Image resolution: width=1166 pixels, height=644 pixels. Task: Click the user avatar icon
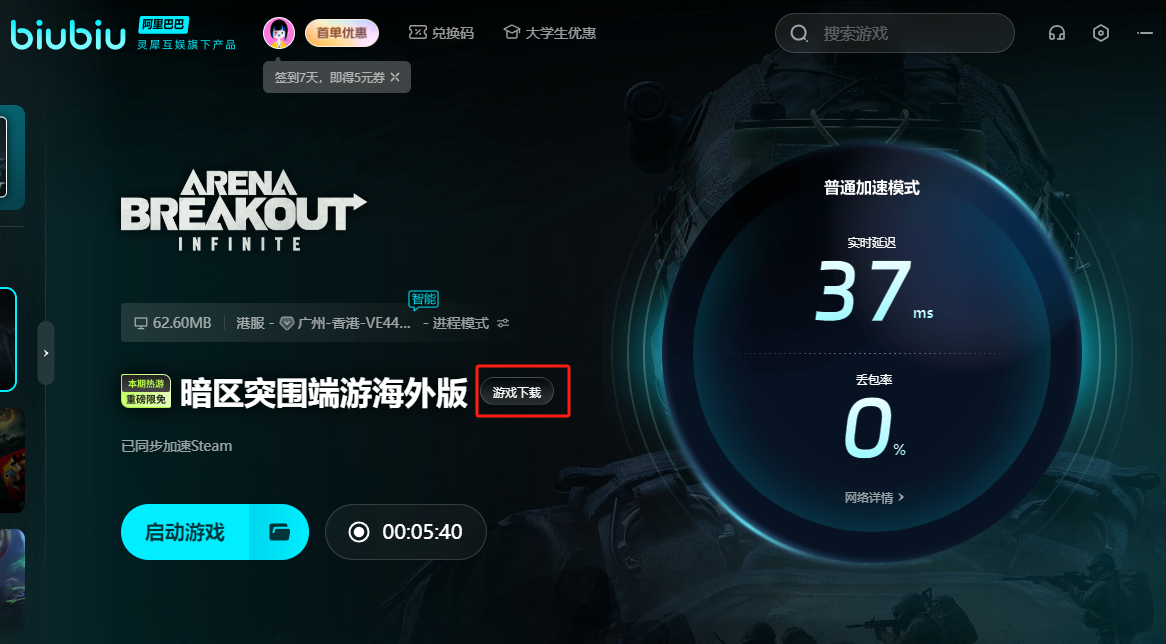[279, 33]
